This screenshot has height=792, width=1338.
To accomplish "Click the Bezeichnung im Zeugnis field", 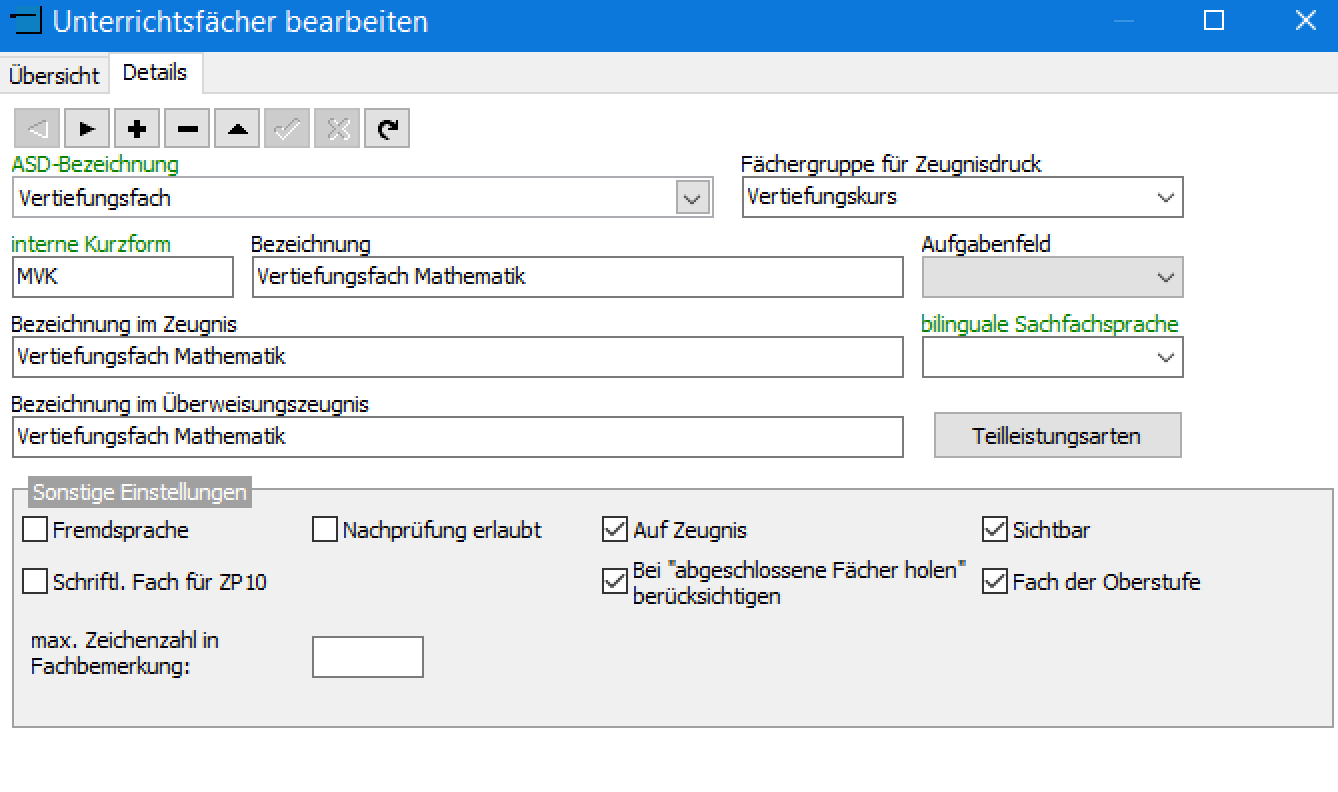I will [x=457, y=357].
